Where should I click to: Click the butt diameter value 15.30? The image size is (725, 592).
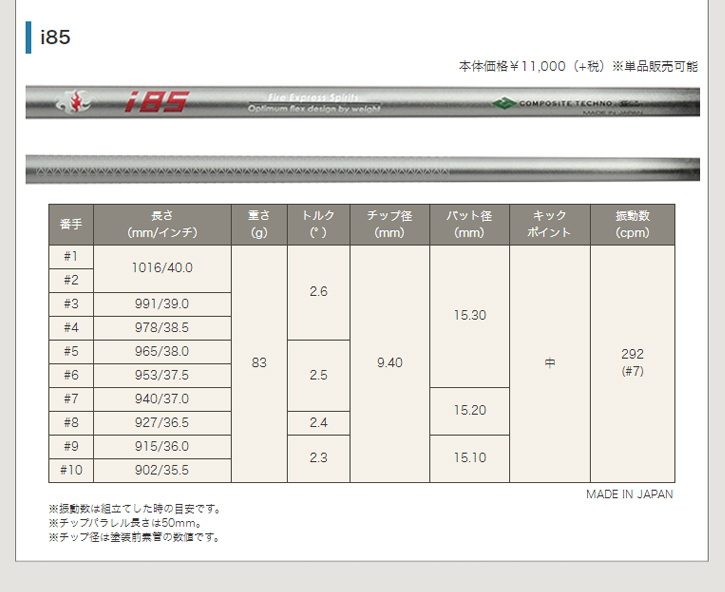pyautogui.click(x=470, y=316)
